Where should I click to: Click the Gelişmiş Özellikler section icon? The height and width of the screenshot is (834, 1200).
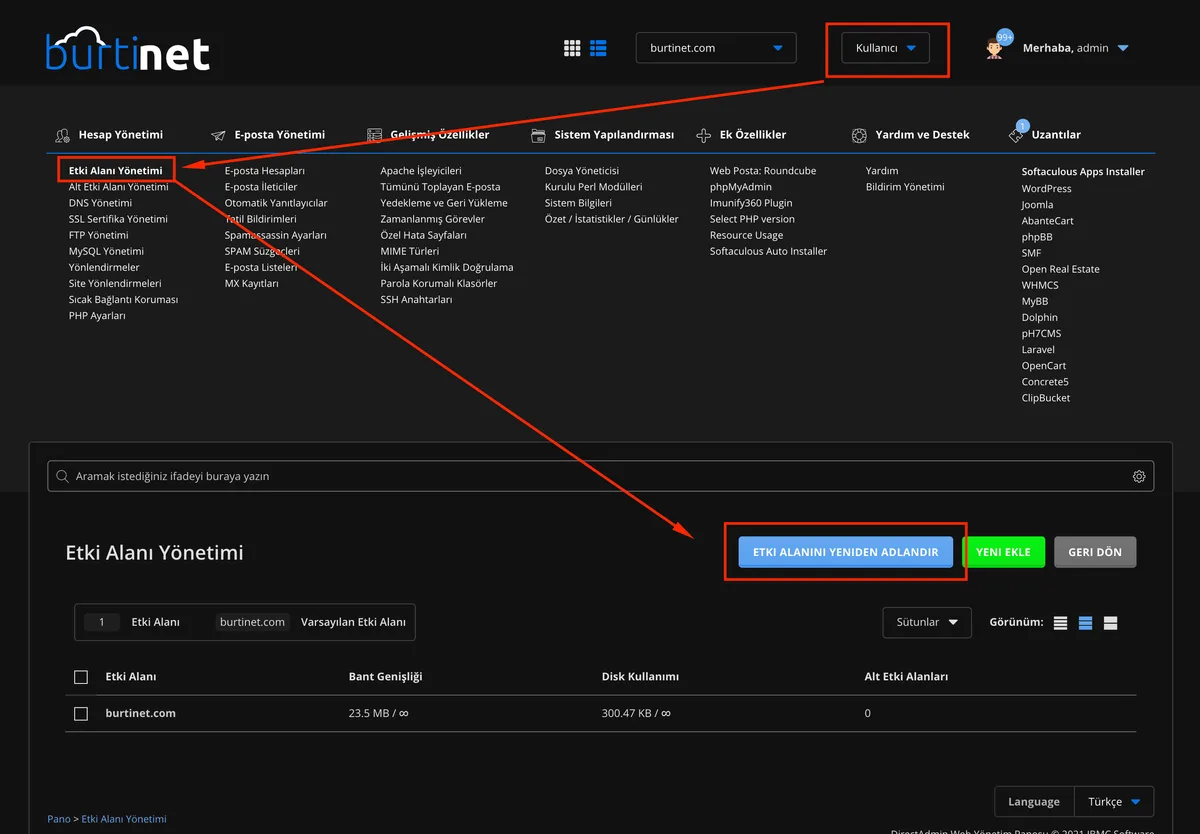coord(374,134)
